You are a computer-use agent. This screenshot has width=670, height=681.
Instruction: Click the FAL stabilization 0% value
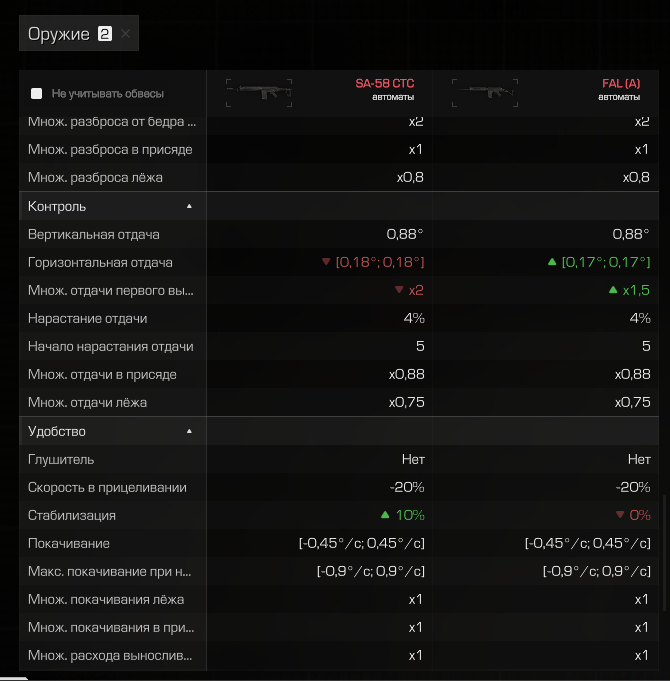(640, 515)
